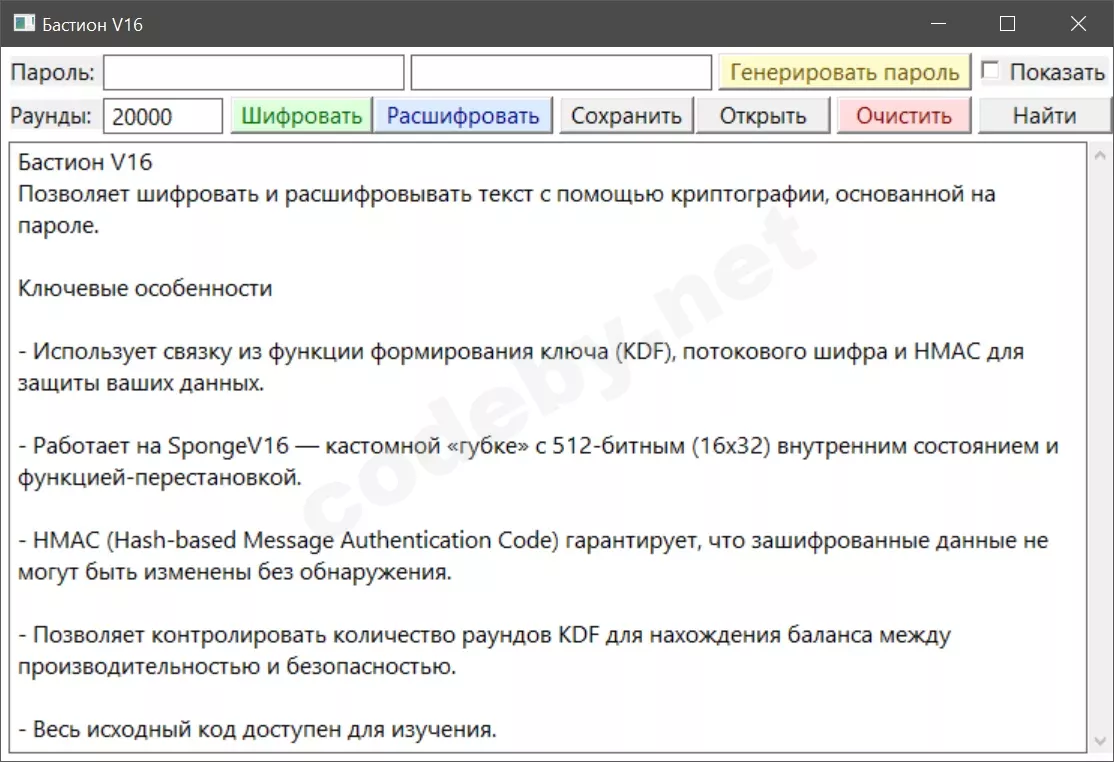Viewport: 1114px width, 762px height.
Task: Close the Бастион application
Action: [x=1078, y=22]
